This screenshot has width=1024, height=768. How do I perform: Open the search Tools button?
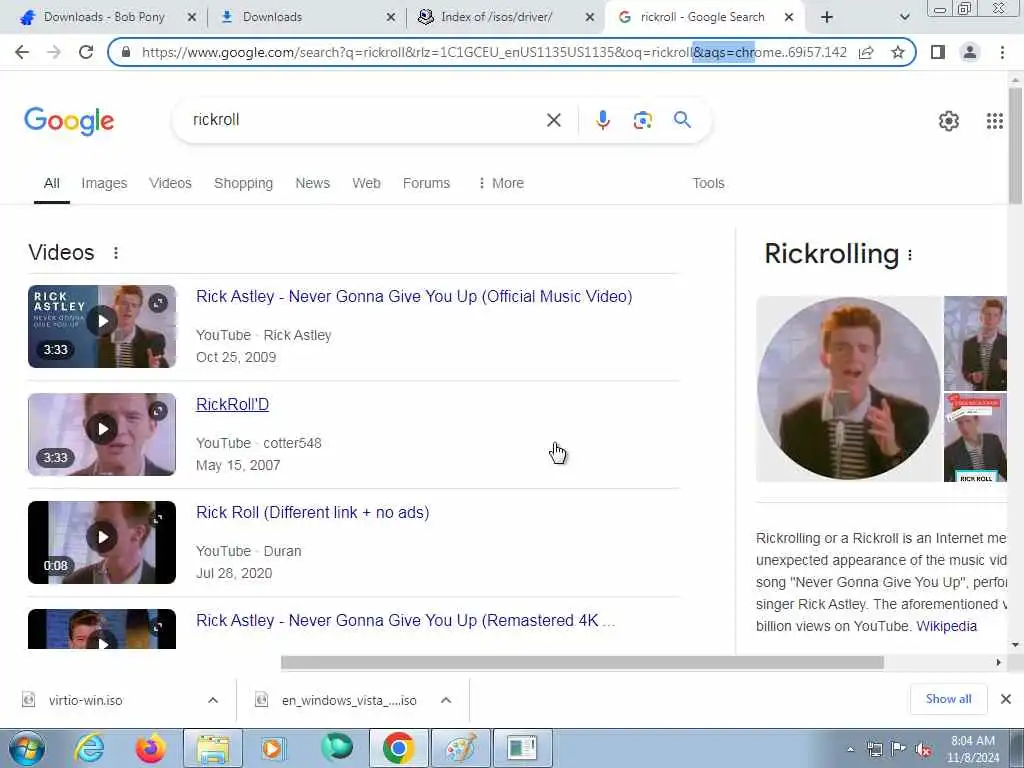pos(709,184)
